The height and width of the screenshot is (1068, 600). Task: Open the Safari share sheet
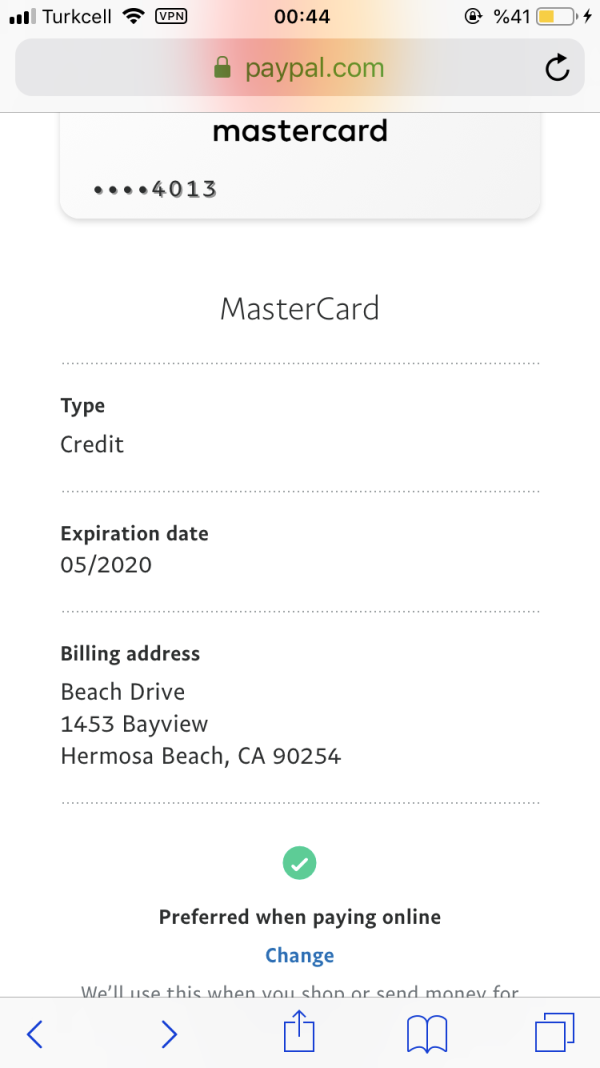[299, 1032]
